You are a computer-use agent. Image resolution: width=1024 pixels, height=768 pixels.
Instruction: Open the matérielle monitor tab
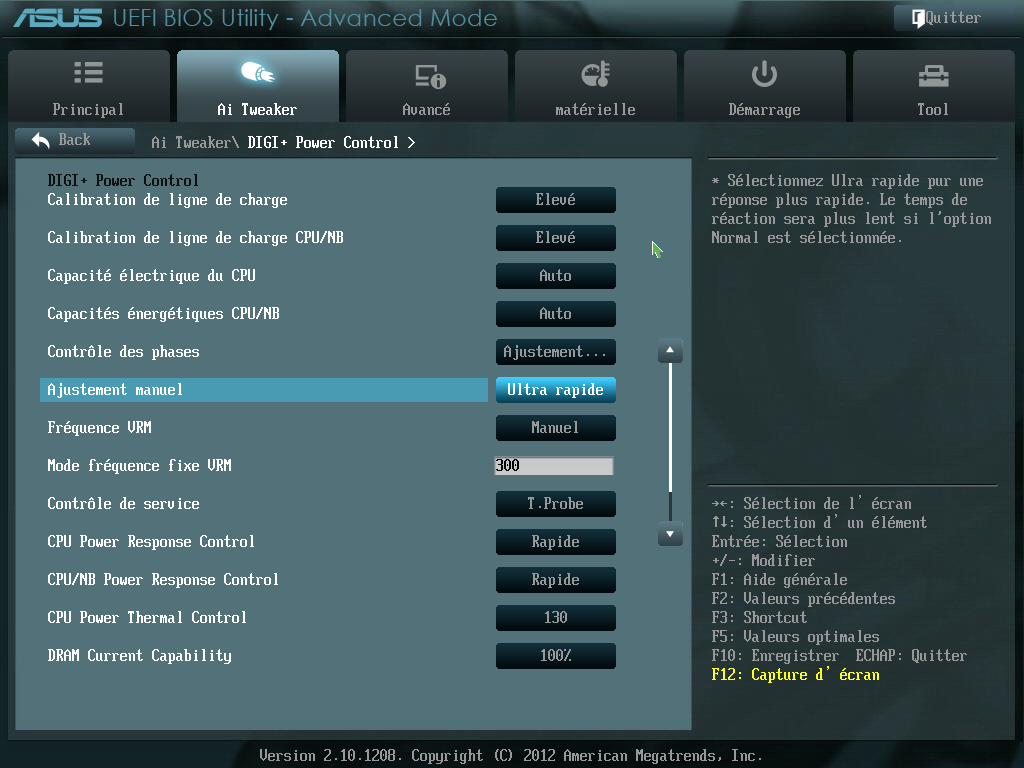pyautogui.click(x=596, y=86)
